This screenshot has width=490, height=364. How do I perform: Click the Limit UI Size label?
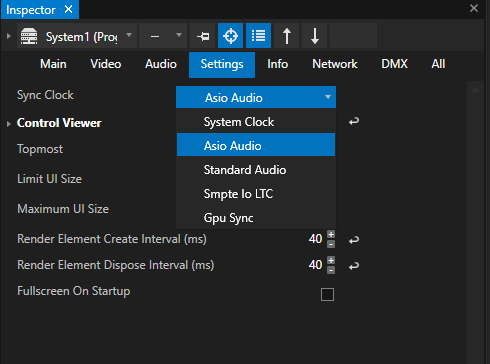[49, 179]
